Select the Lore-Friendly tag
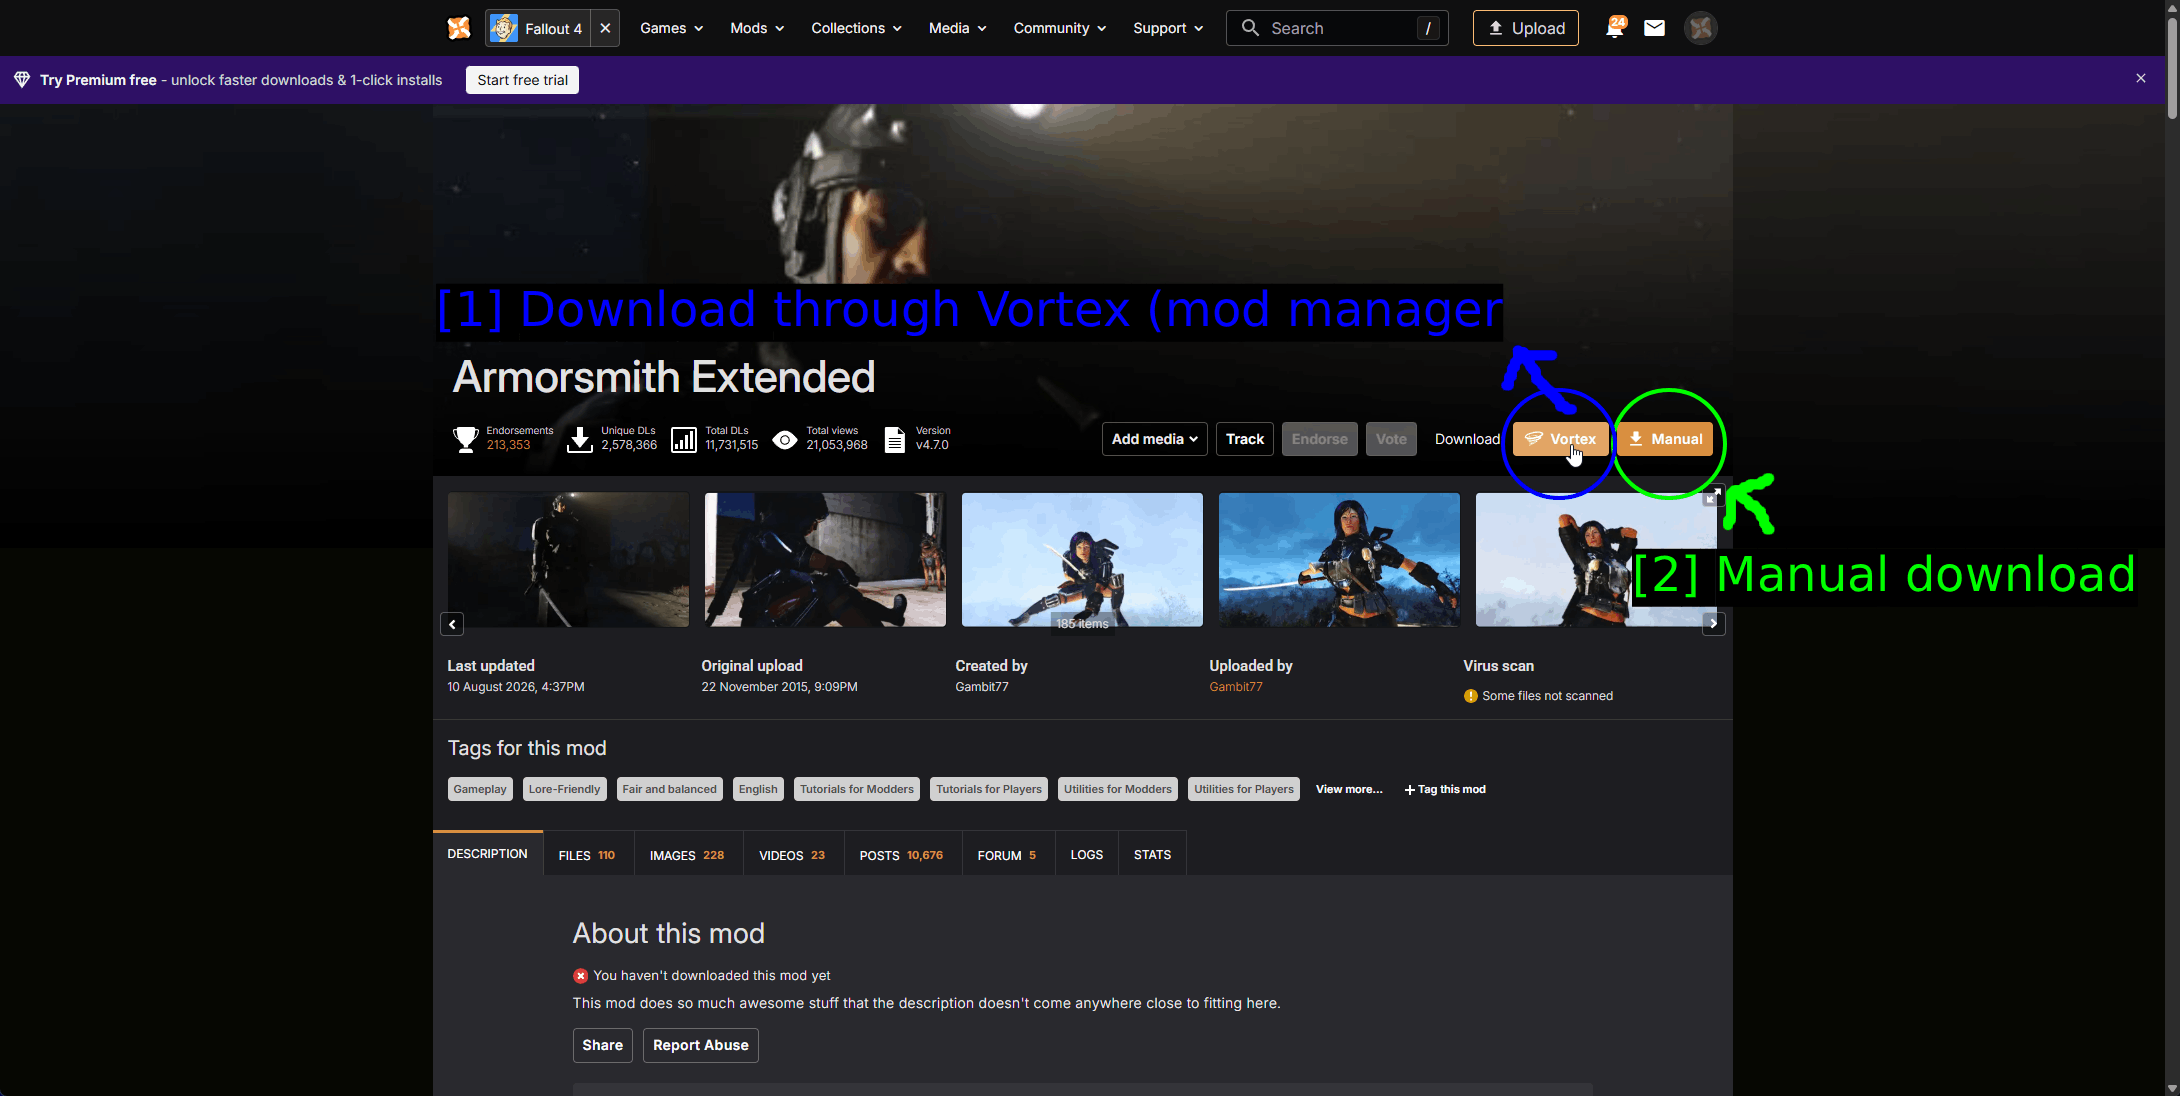This screenshot has width=2180, height=1096. point(564,789)
